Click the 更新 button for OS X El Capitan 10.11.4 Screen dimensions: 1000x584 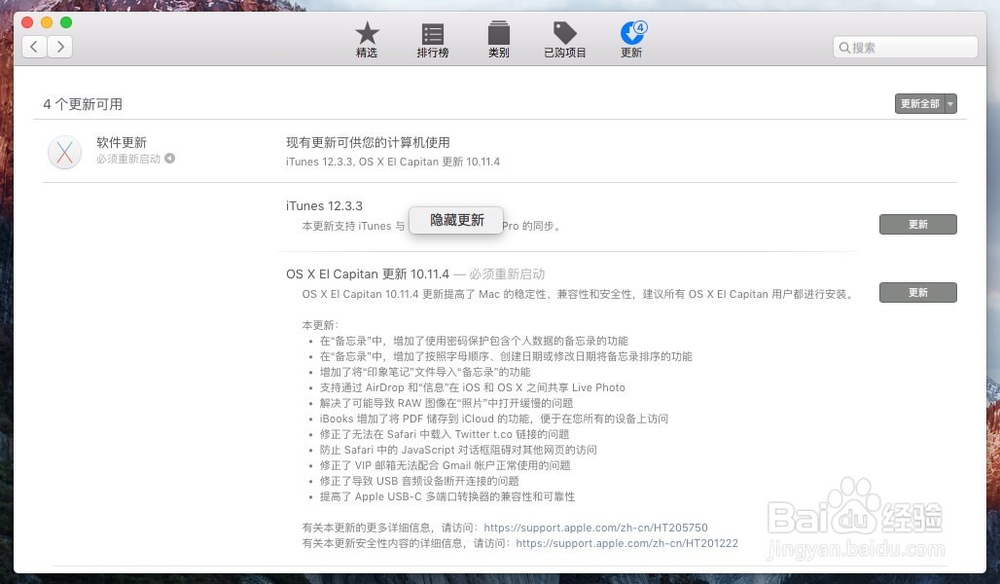[x=918, y=293]
